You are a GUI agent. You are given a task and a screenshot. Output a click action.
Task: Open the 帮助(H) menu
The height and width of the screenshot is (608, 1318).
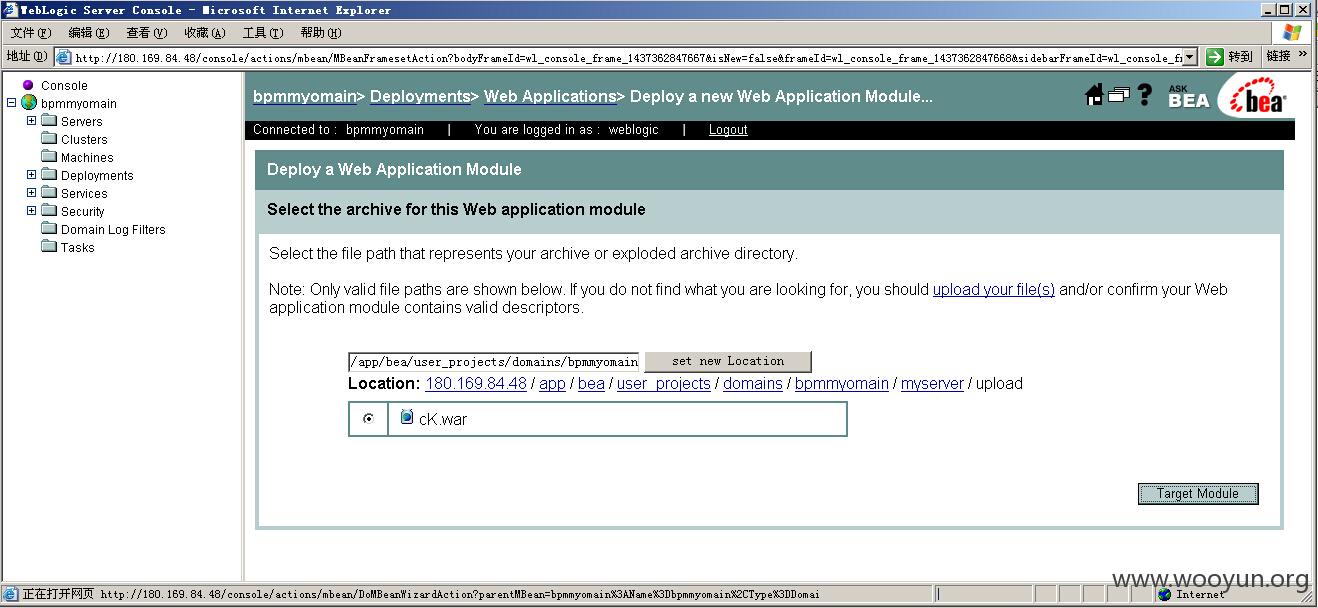[321, 33]
